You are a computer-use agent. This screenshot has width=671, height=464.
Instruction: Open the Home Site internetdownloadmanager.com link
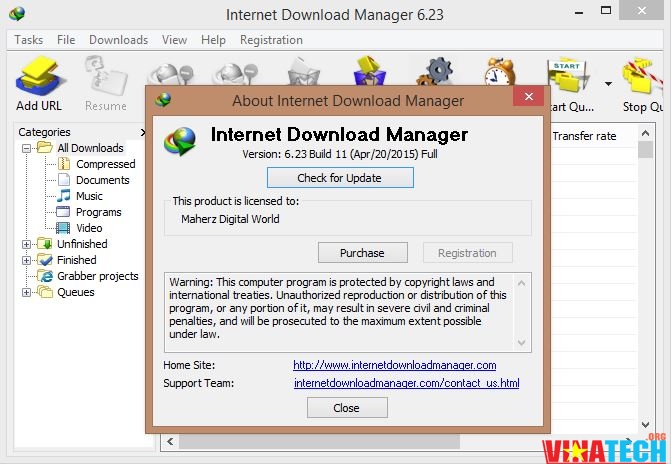(395, 365)
